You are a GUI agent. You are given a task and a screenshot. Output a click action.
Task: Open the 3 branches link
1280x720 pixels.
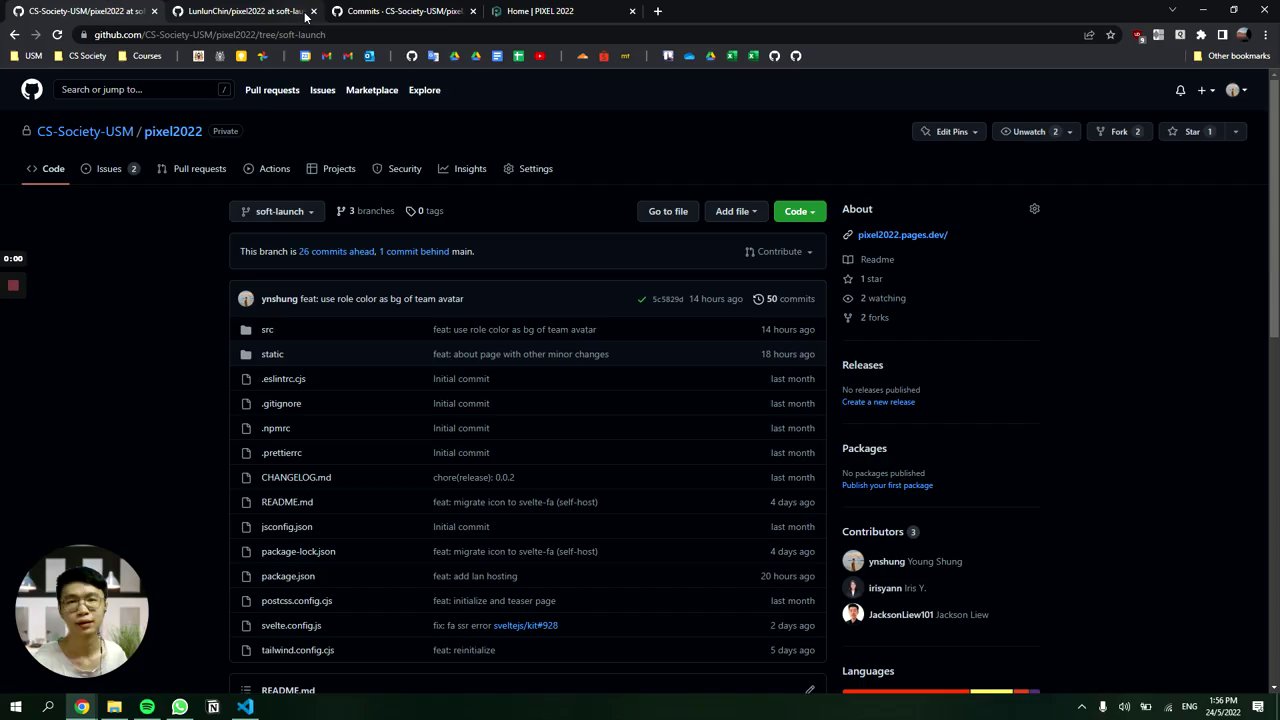coord(365,211)
